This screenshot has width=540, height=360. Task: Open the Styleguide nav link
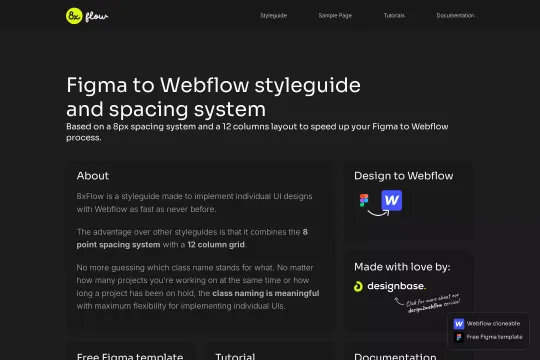click(273, 16)
